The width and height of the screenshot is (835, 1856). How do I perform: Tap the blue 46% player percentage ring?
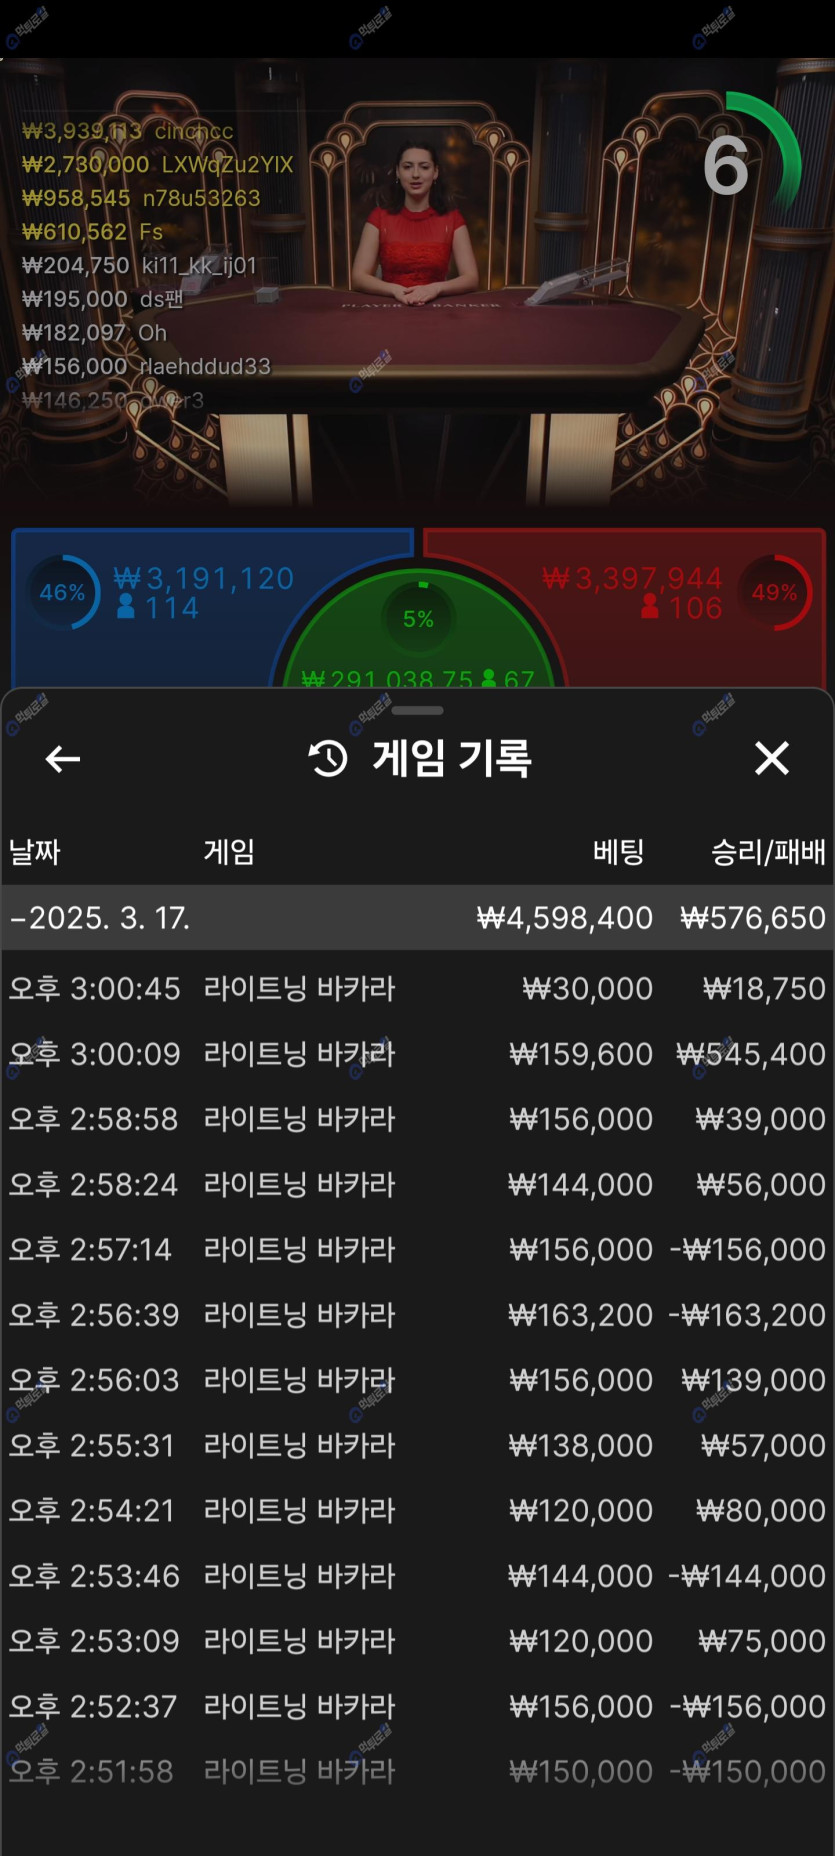point(64,592)
